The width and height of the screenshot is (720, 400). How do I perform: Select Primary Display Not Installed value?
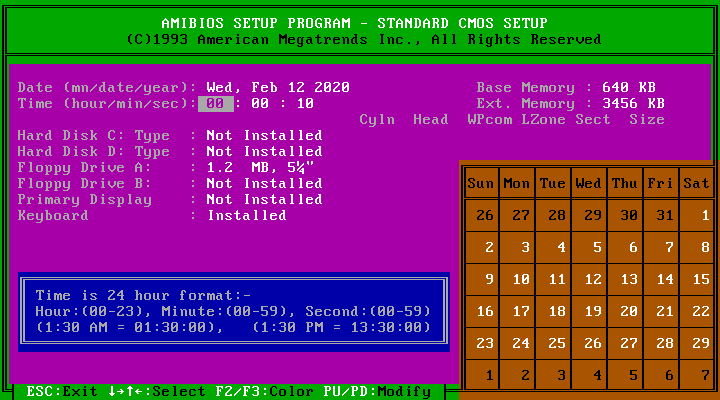point(264,199)
